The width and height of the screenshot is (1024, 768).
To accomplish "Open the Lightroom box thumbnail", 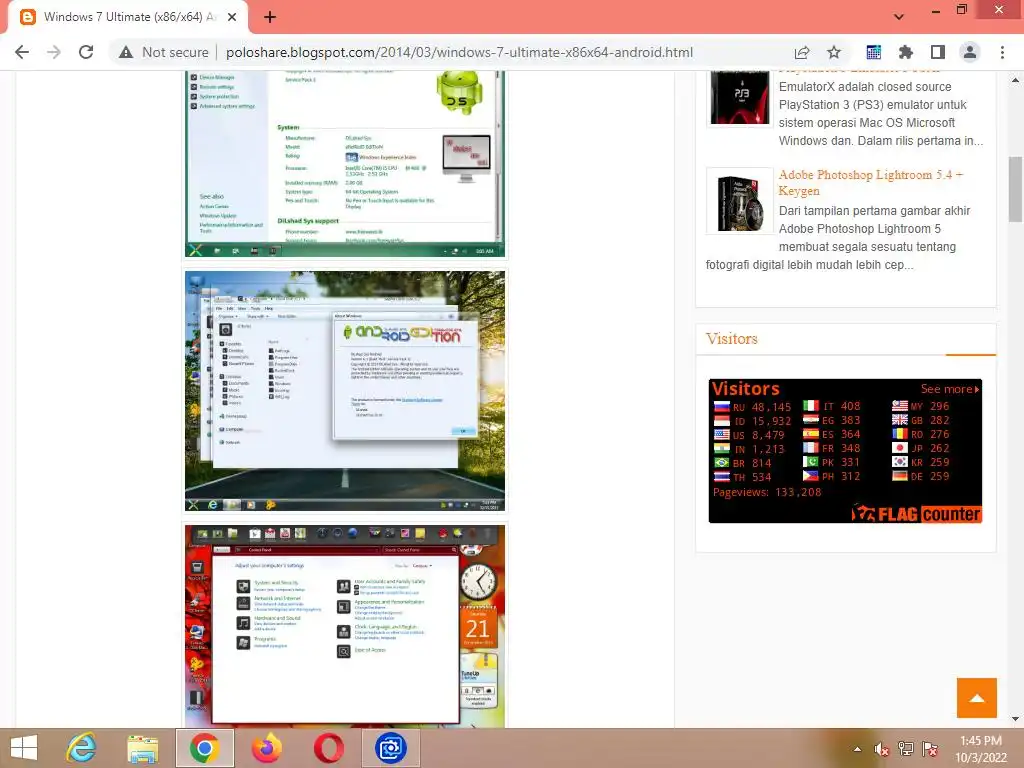I will 740,201.
